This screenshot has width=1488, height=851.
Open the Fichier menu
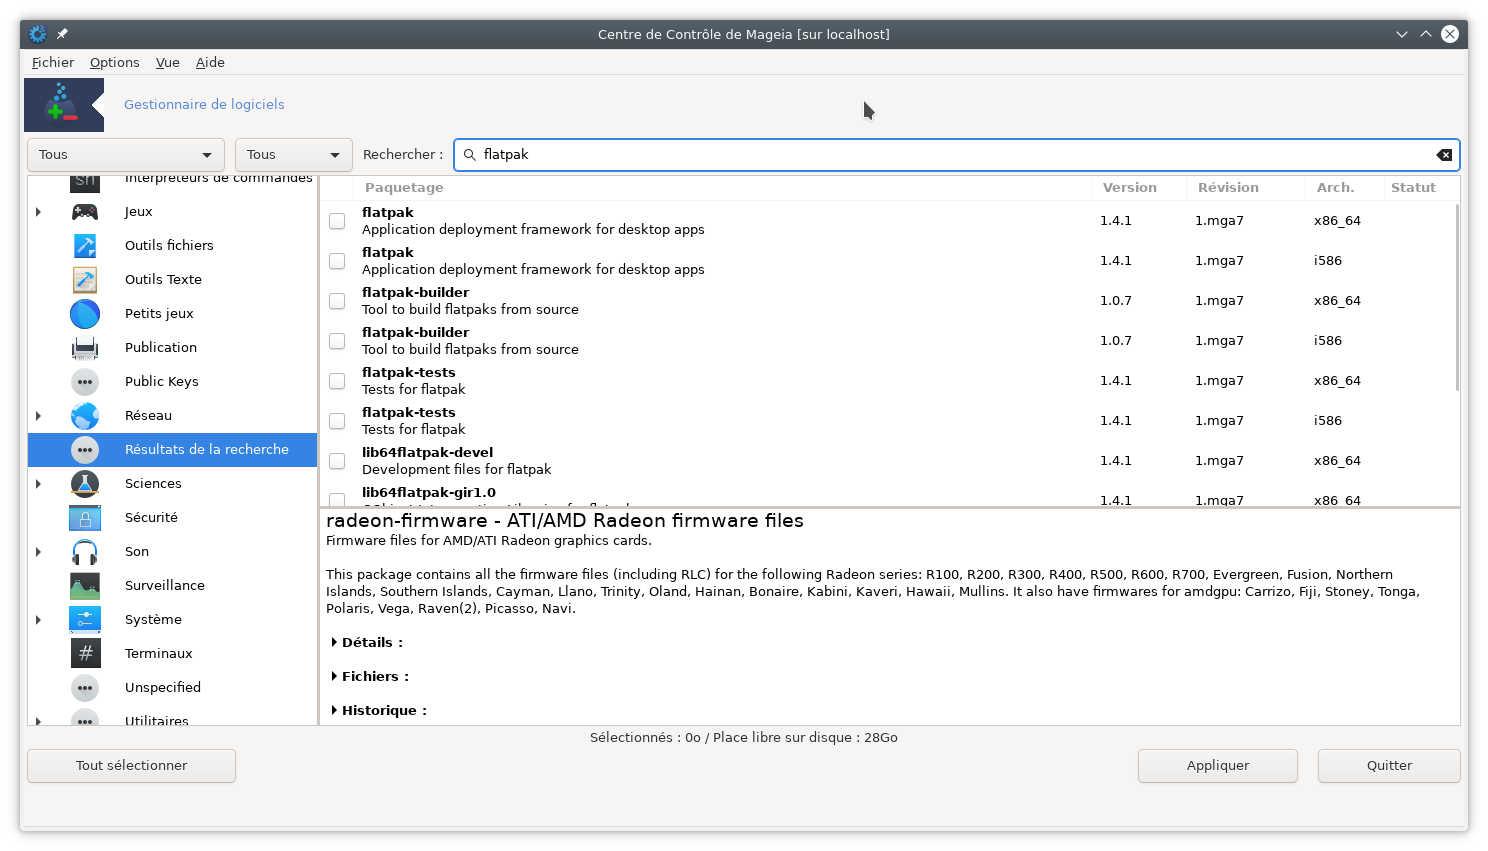(x=53, y=62)
